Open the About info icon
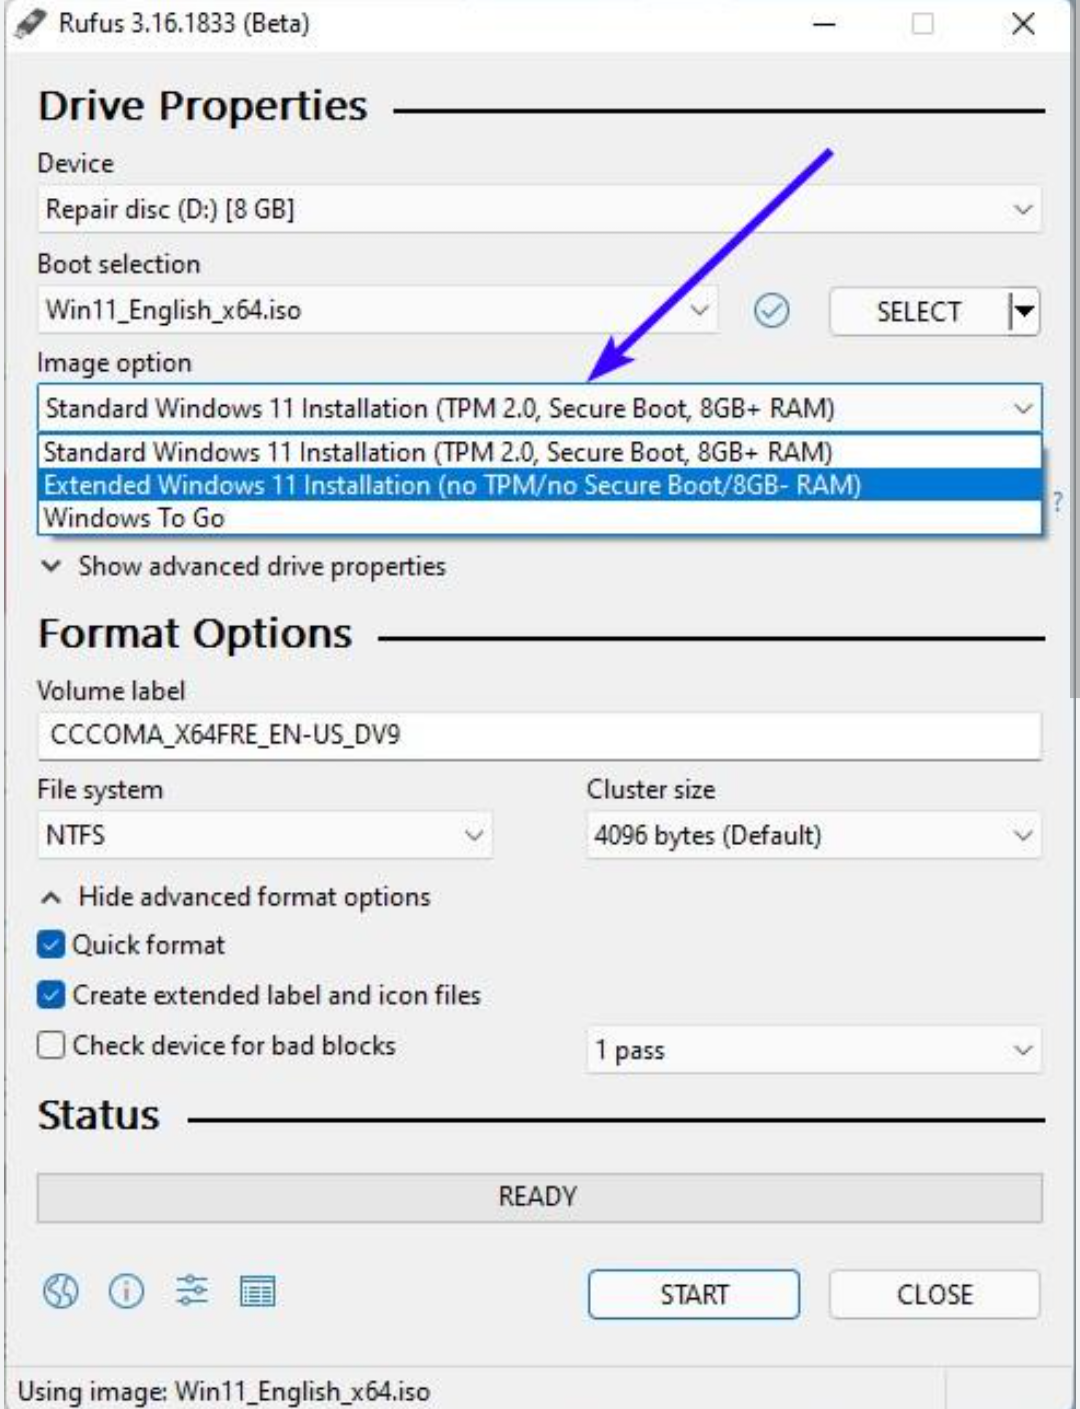Screen dimensions: 1080x1409 [126, 1291]
